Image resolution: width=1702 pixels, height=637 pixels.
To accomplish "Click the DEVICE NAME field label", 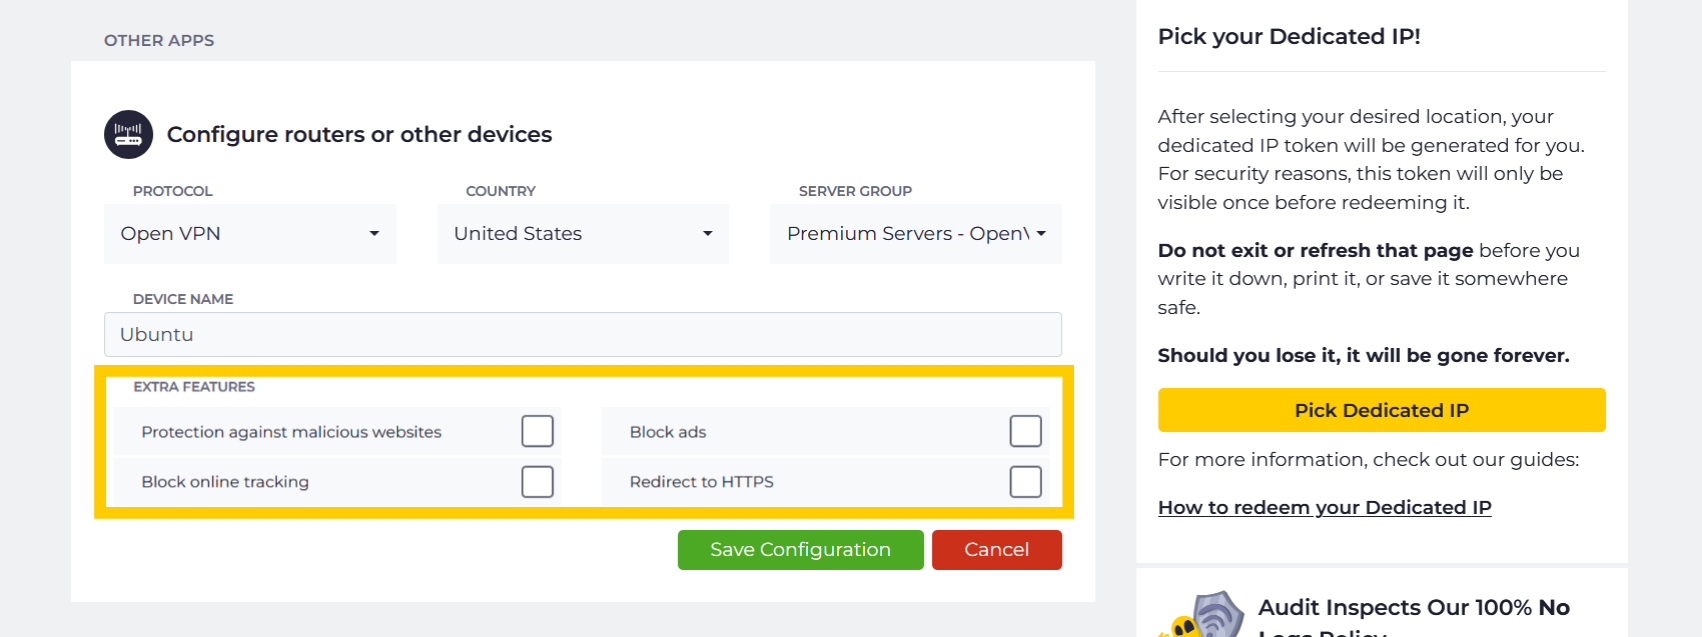I will (x=183, y=299).
